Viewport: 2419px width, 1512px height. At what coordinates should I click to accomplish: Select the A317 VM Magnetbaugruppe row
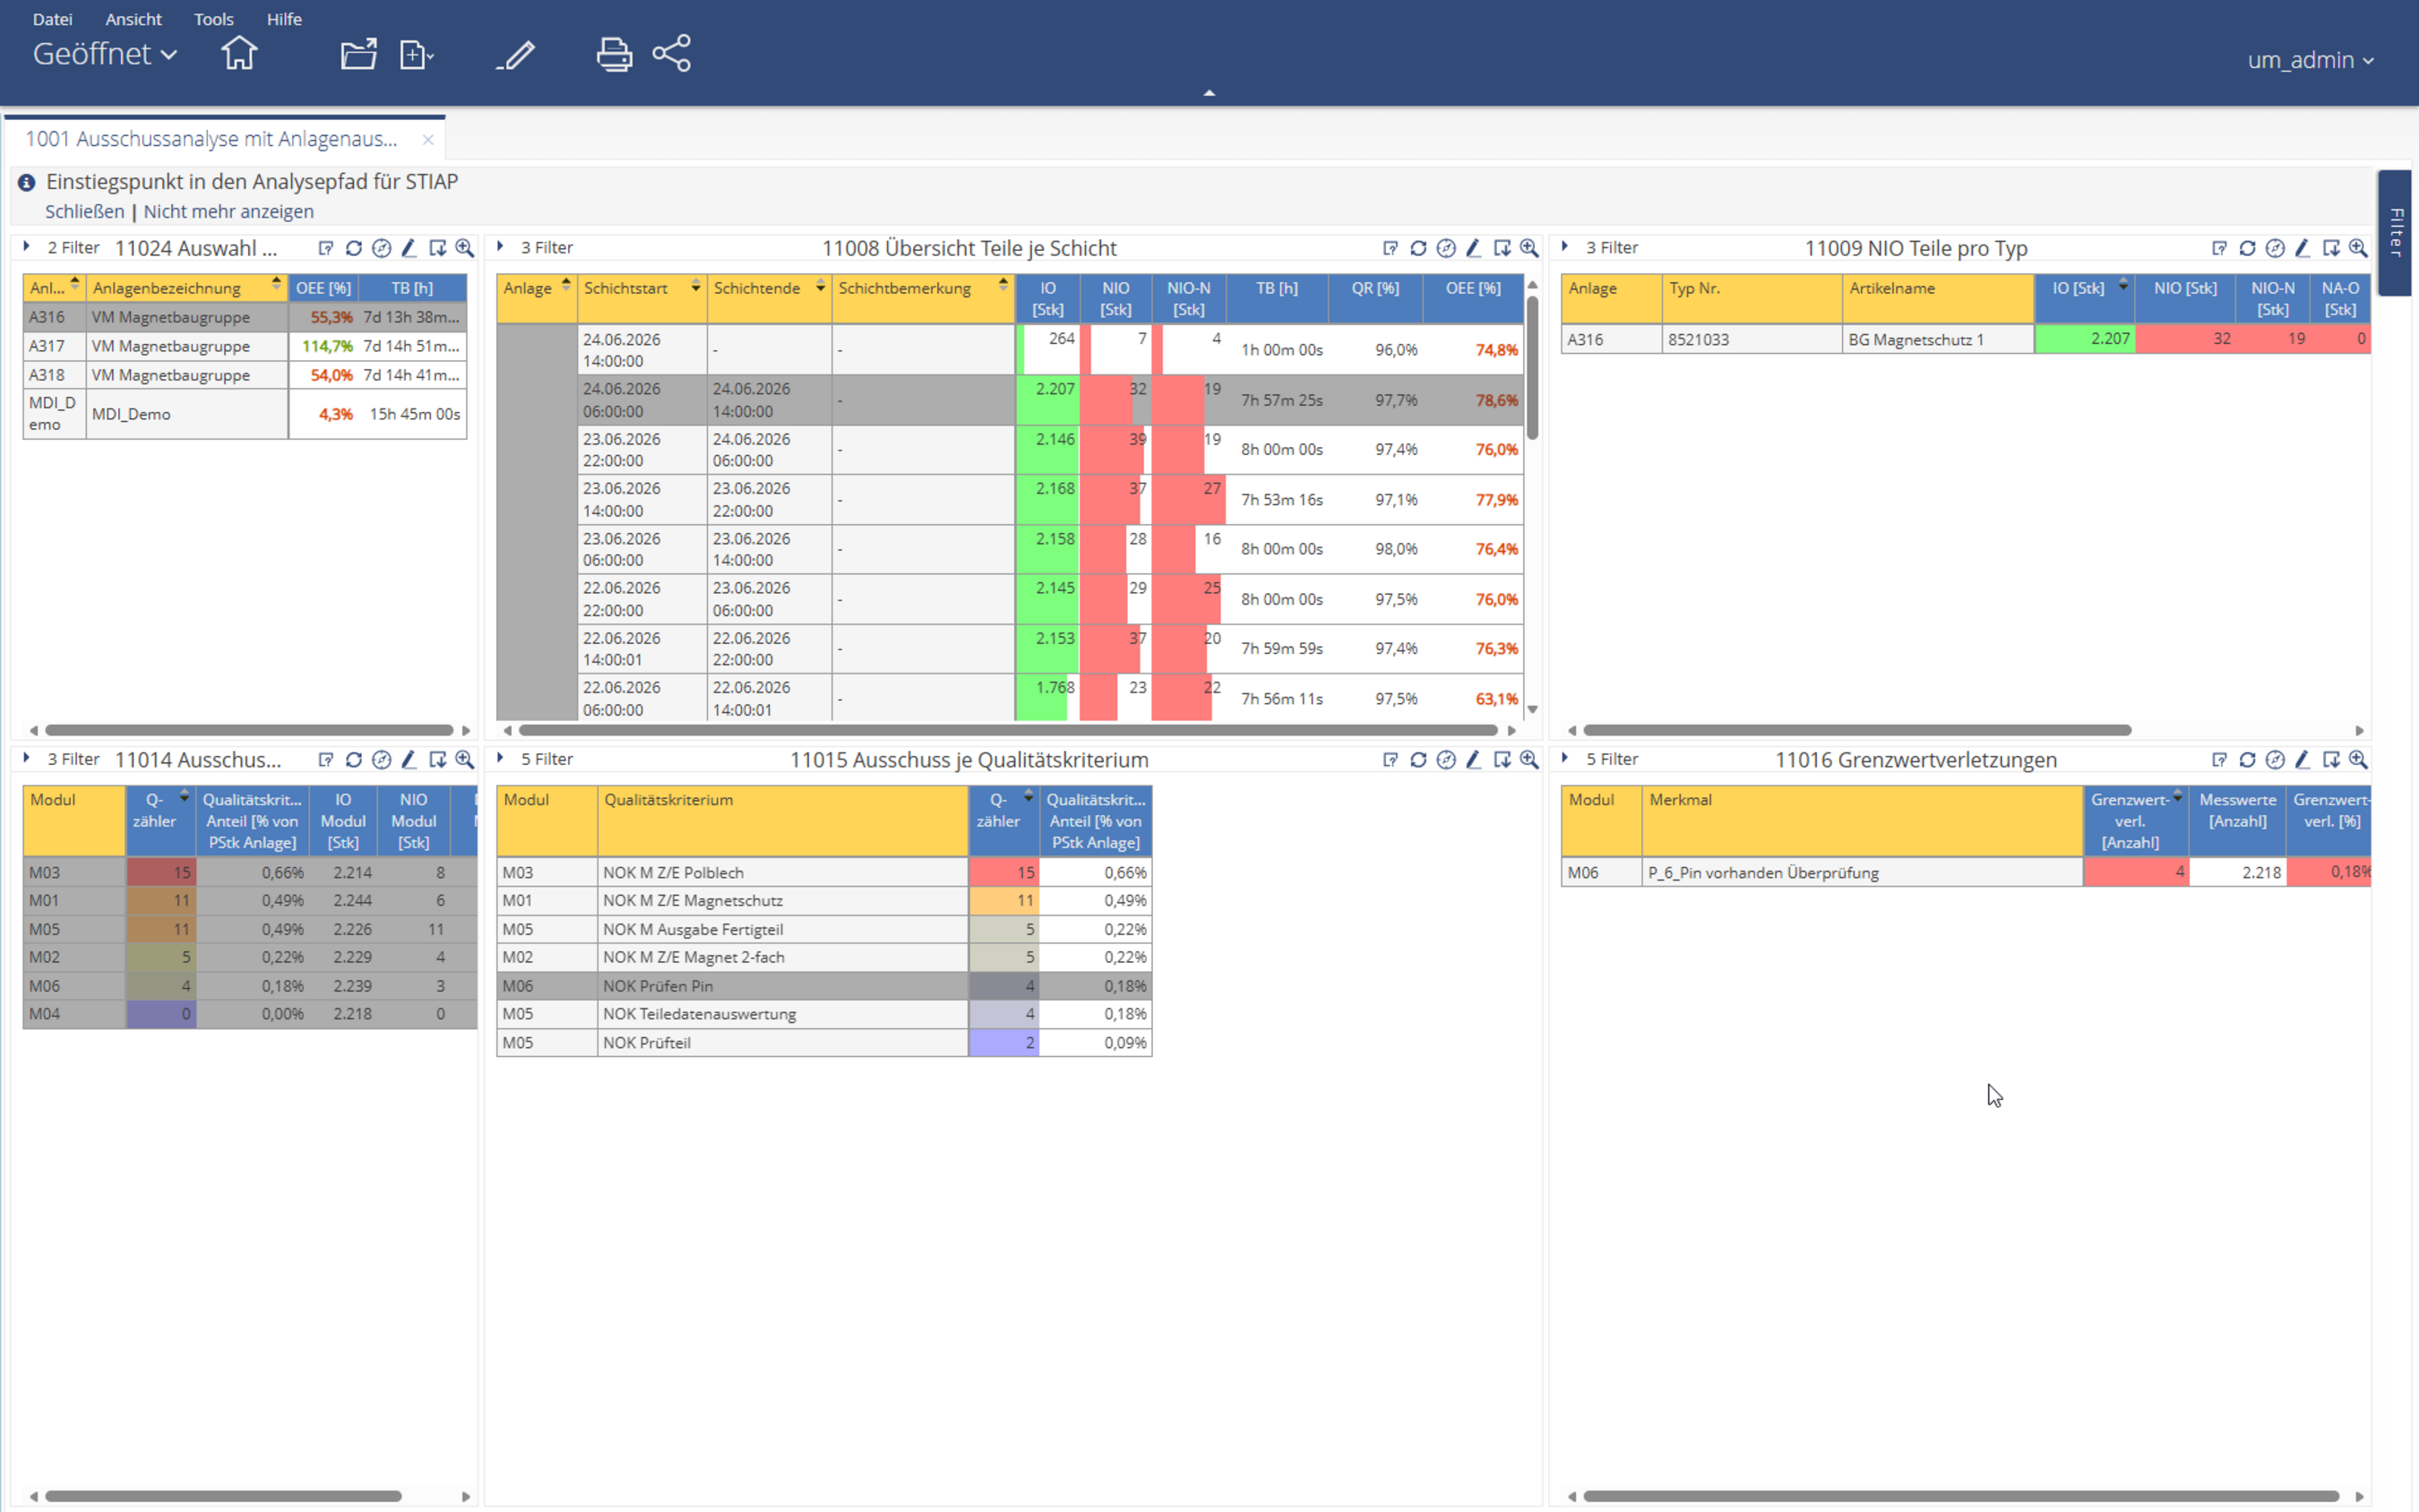tap(245, 346)
